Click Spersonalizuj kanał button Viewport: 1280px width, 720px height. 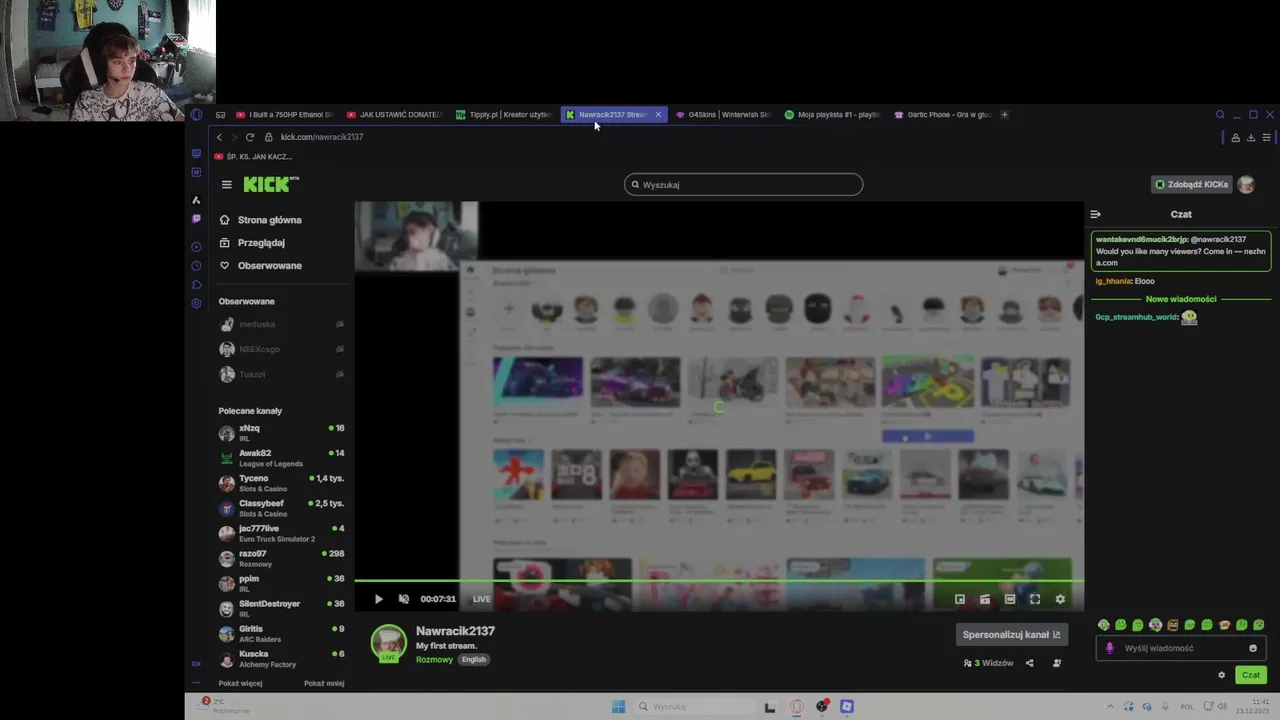pos(1011,635)
